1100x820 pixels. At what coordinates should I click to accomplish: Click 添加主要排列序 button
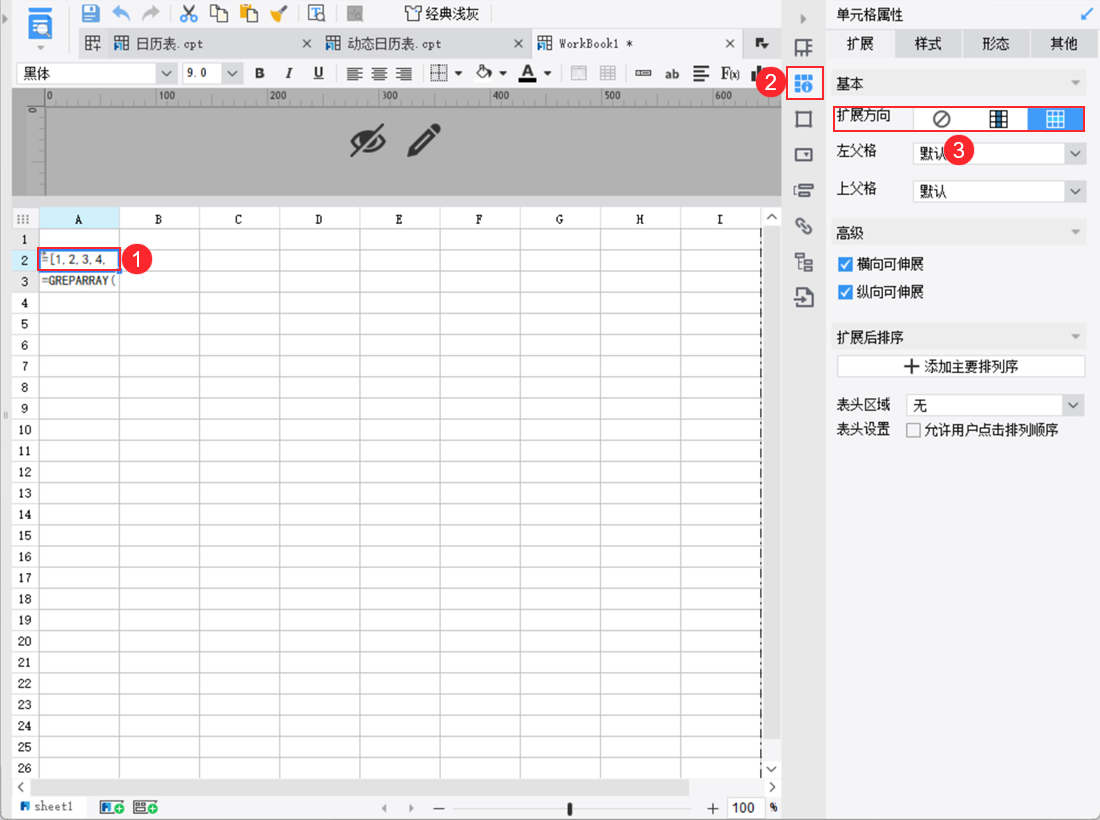(x=960, y=366)
